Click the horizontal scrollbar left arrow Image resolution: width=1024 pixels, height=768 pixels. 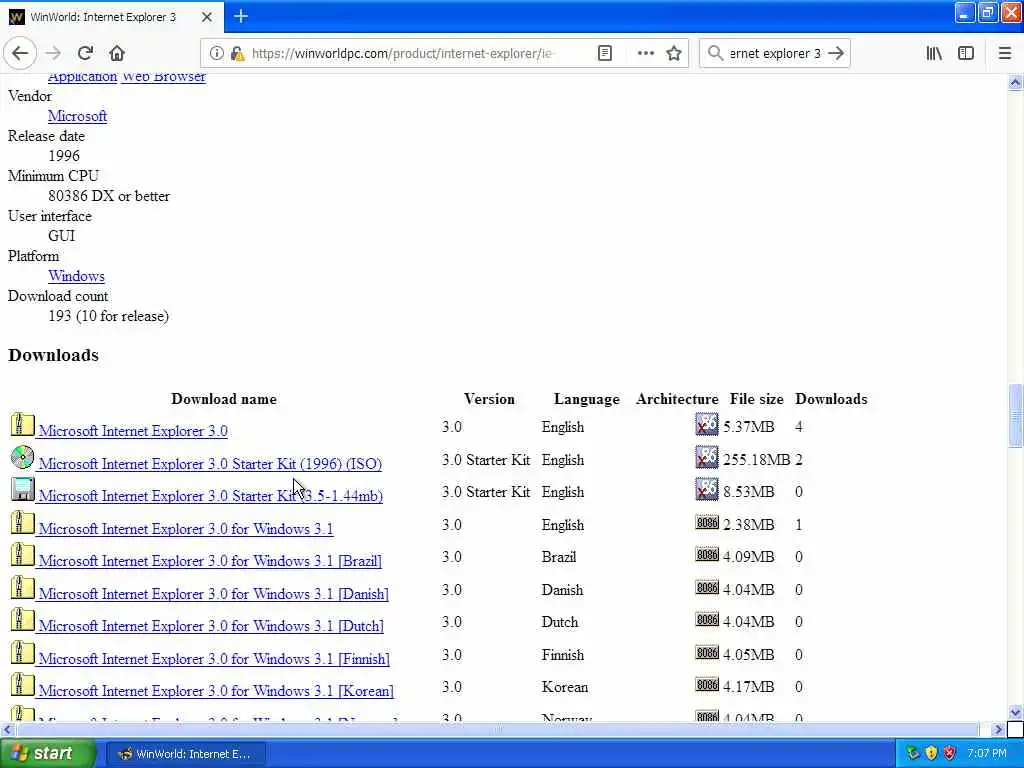tap(7, 729)
